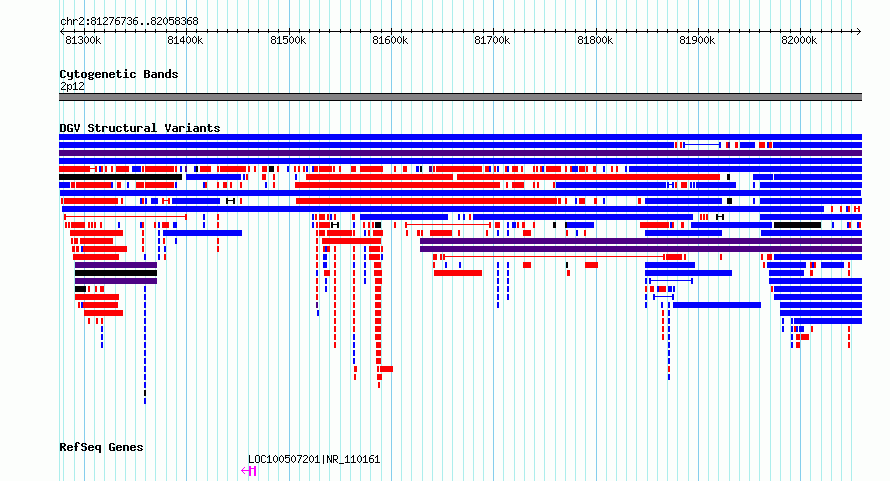This screenshot has height=481, width=890.
Task: Select the RefSeq Genes track title
Action: [x=101, y=447]
